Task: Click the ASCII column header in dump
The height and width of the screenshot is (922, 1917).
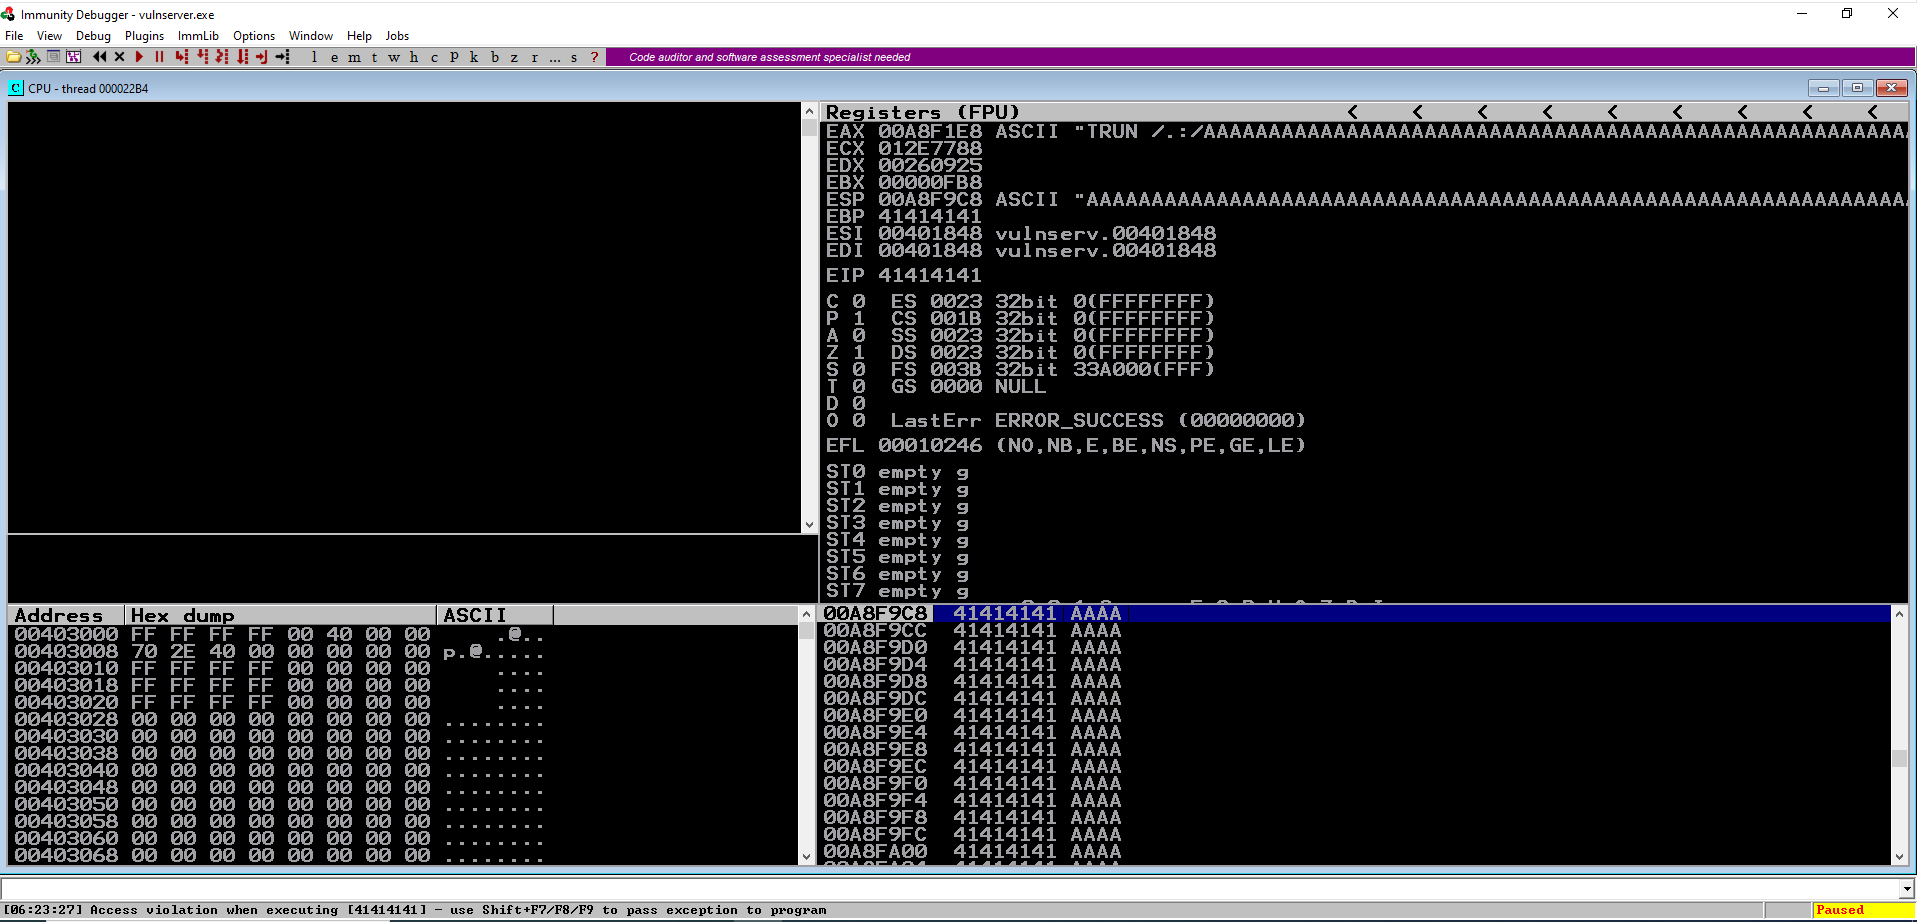Action: [x=495, y=615]
